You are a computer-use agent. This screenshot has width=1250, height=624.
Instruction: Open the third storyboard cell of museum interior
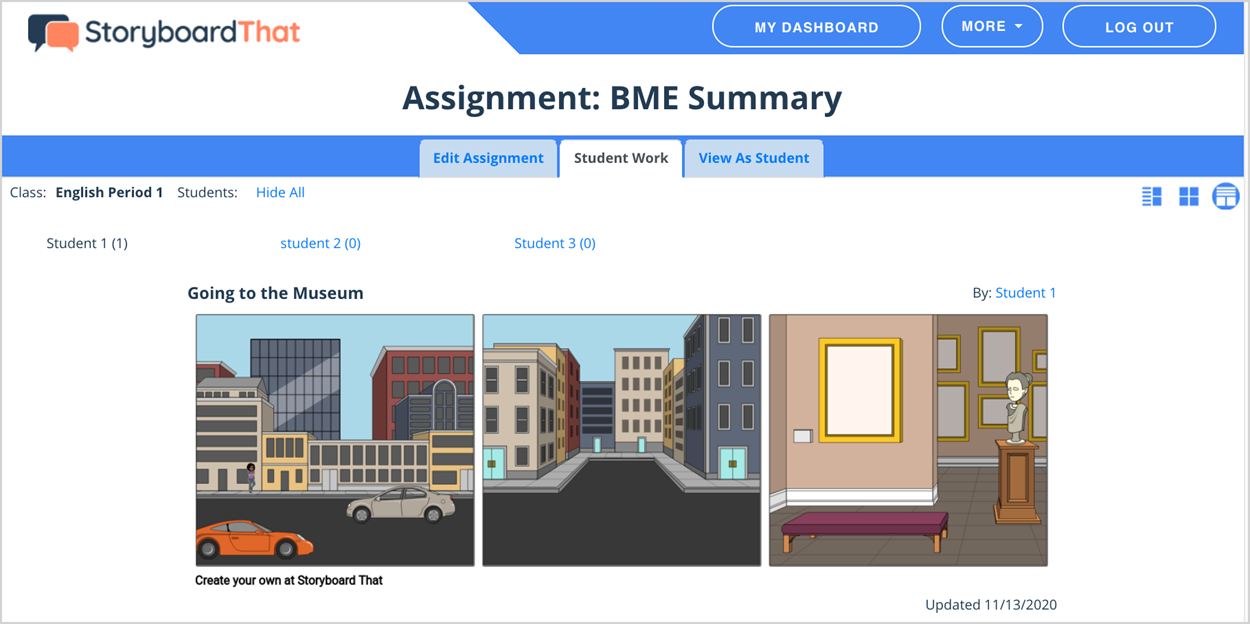click(x=908, y=440)
